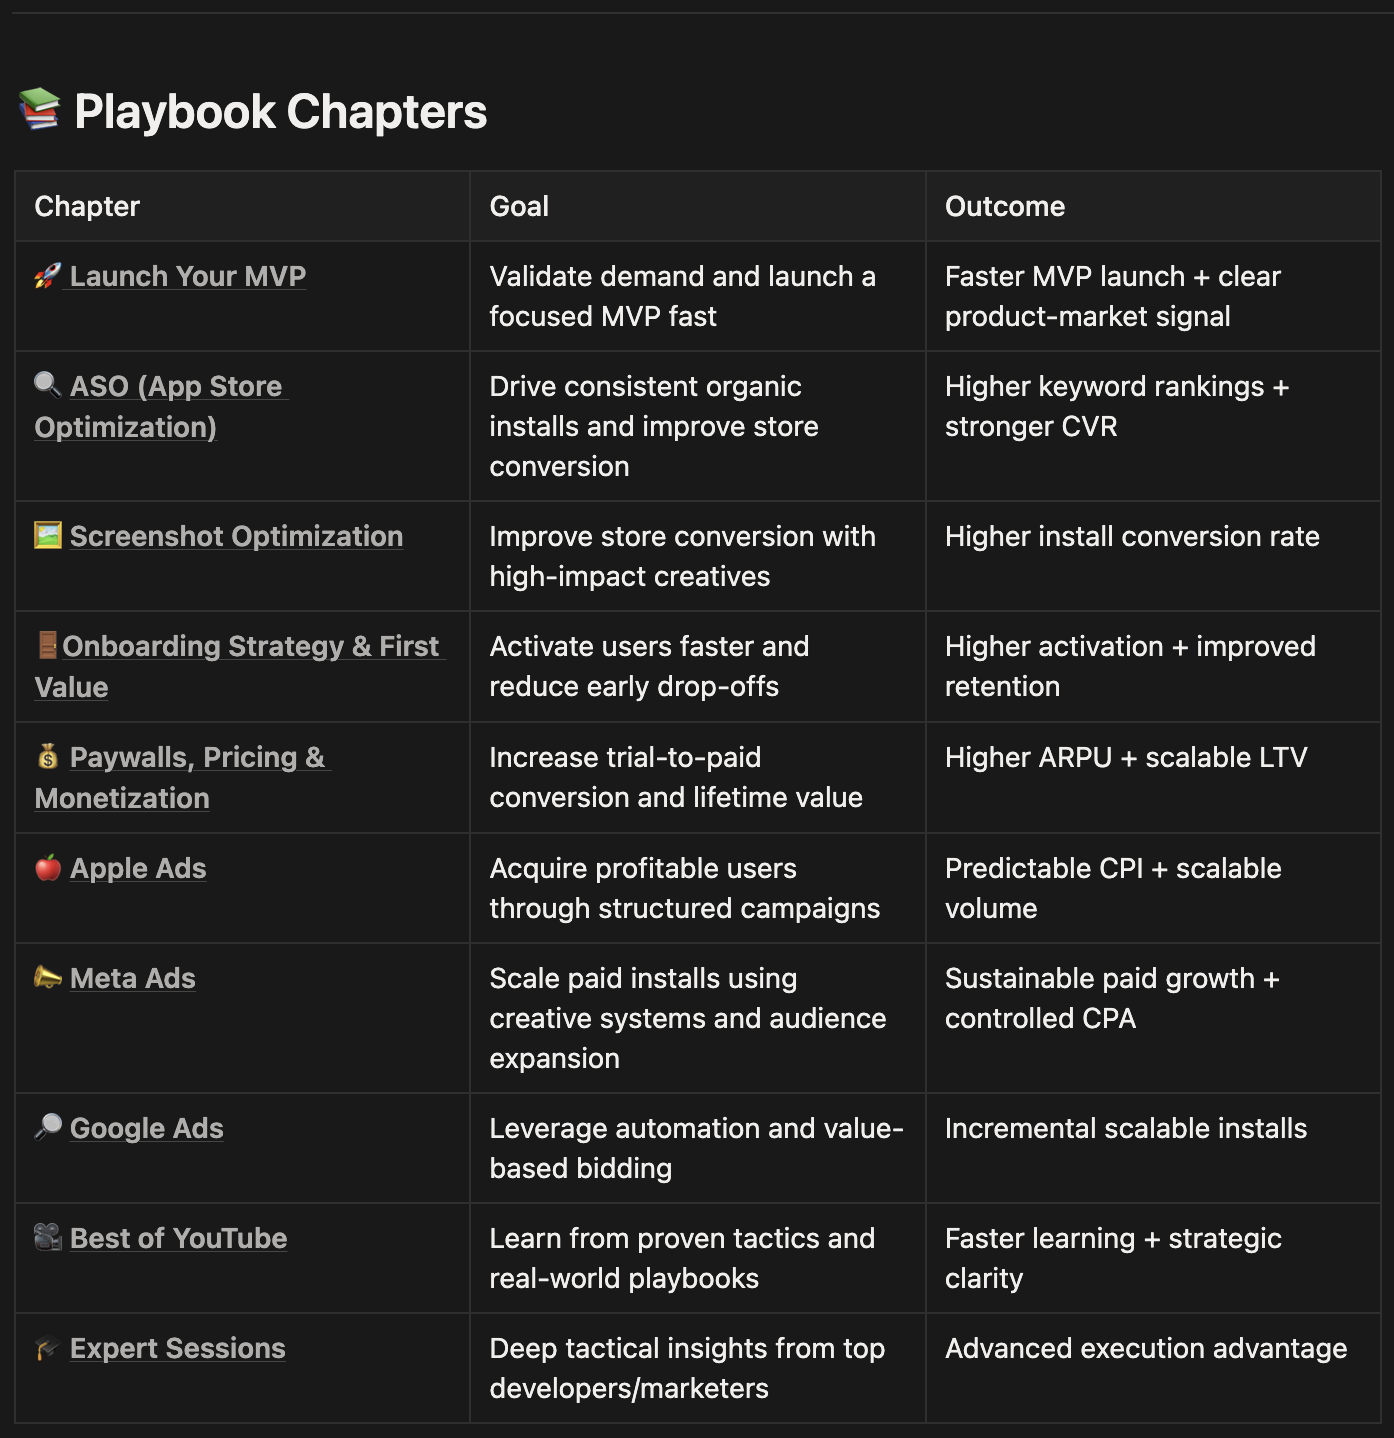This screenshot has height=1438, width=1394.
Task: Click the magnifying glass icon beside ASO
Action: pos(47,385)
